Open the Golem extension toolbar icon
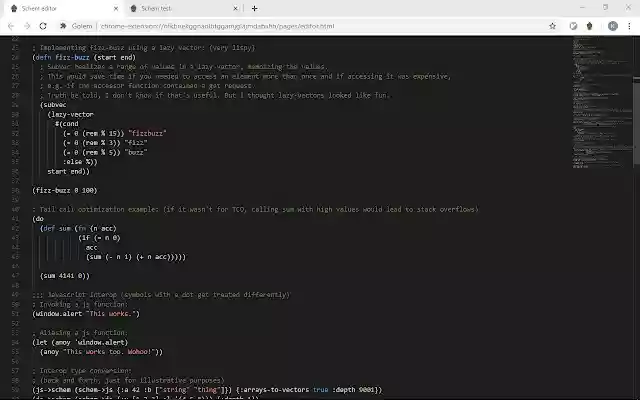 point(589,26)
